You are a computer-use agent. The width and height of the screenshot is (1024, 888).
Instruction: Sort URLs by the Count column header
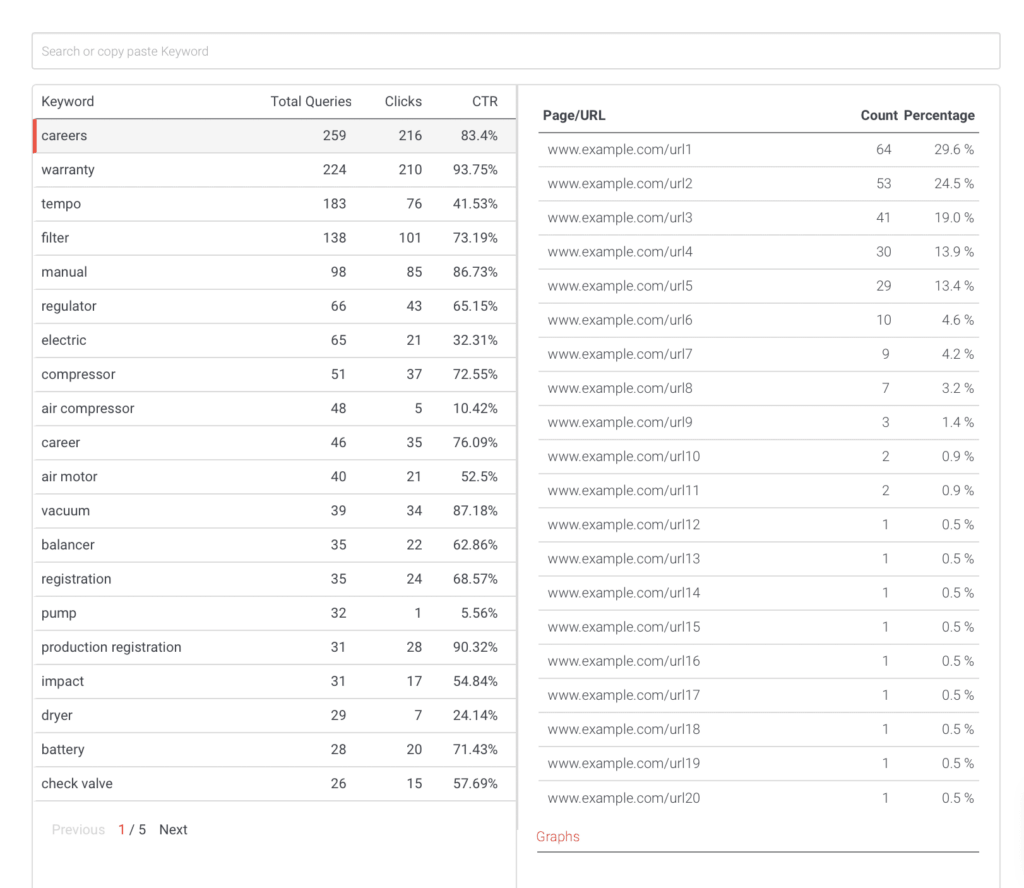[879, 115]
